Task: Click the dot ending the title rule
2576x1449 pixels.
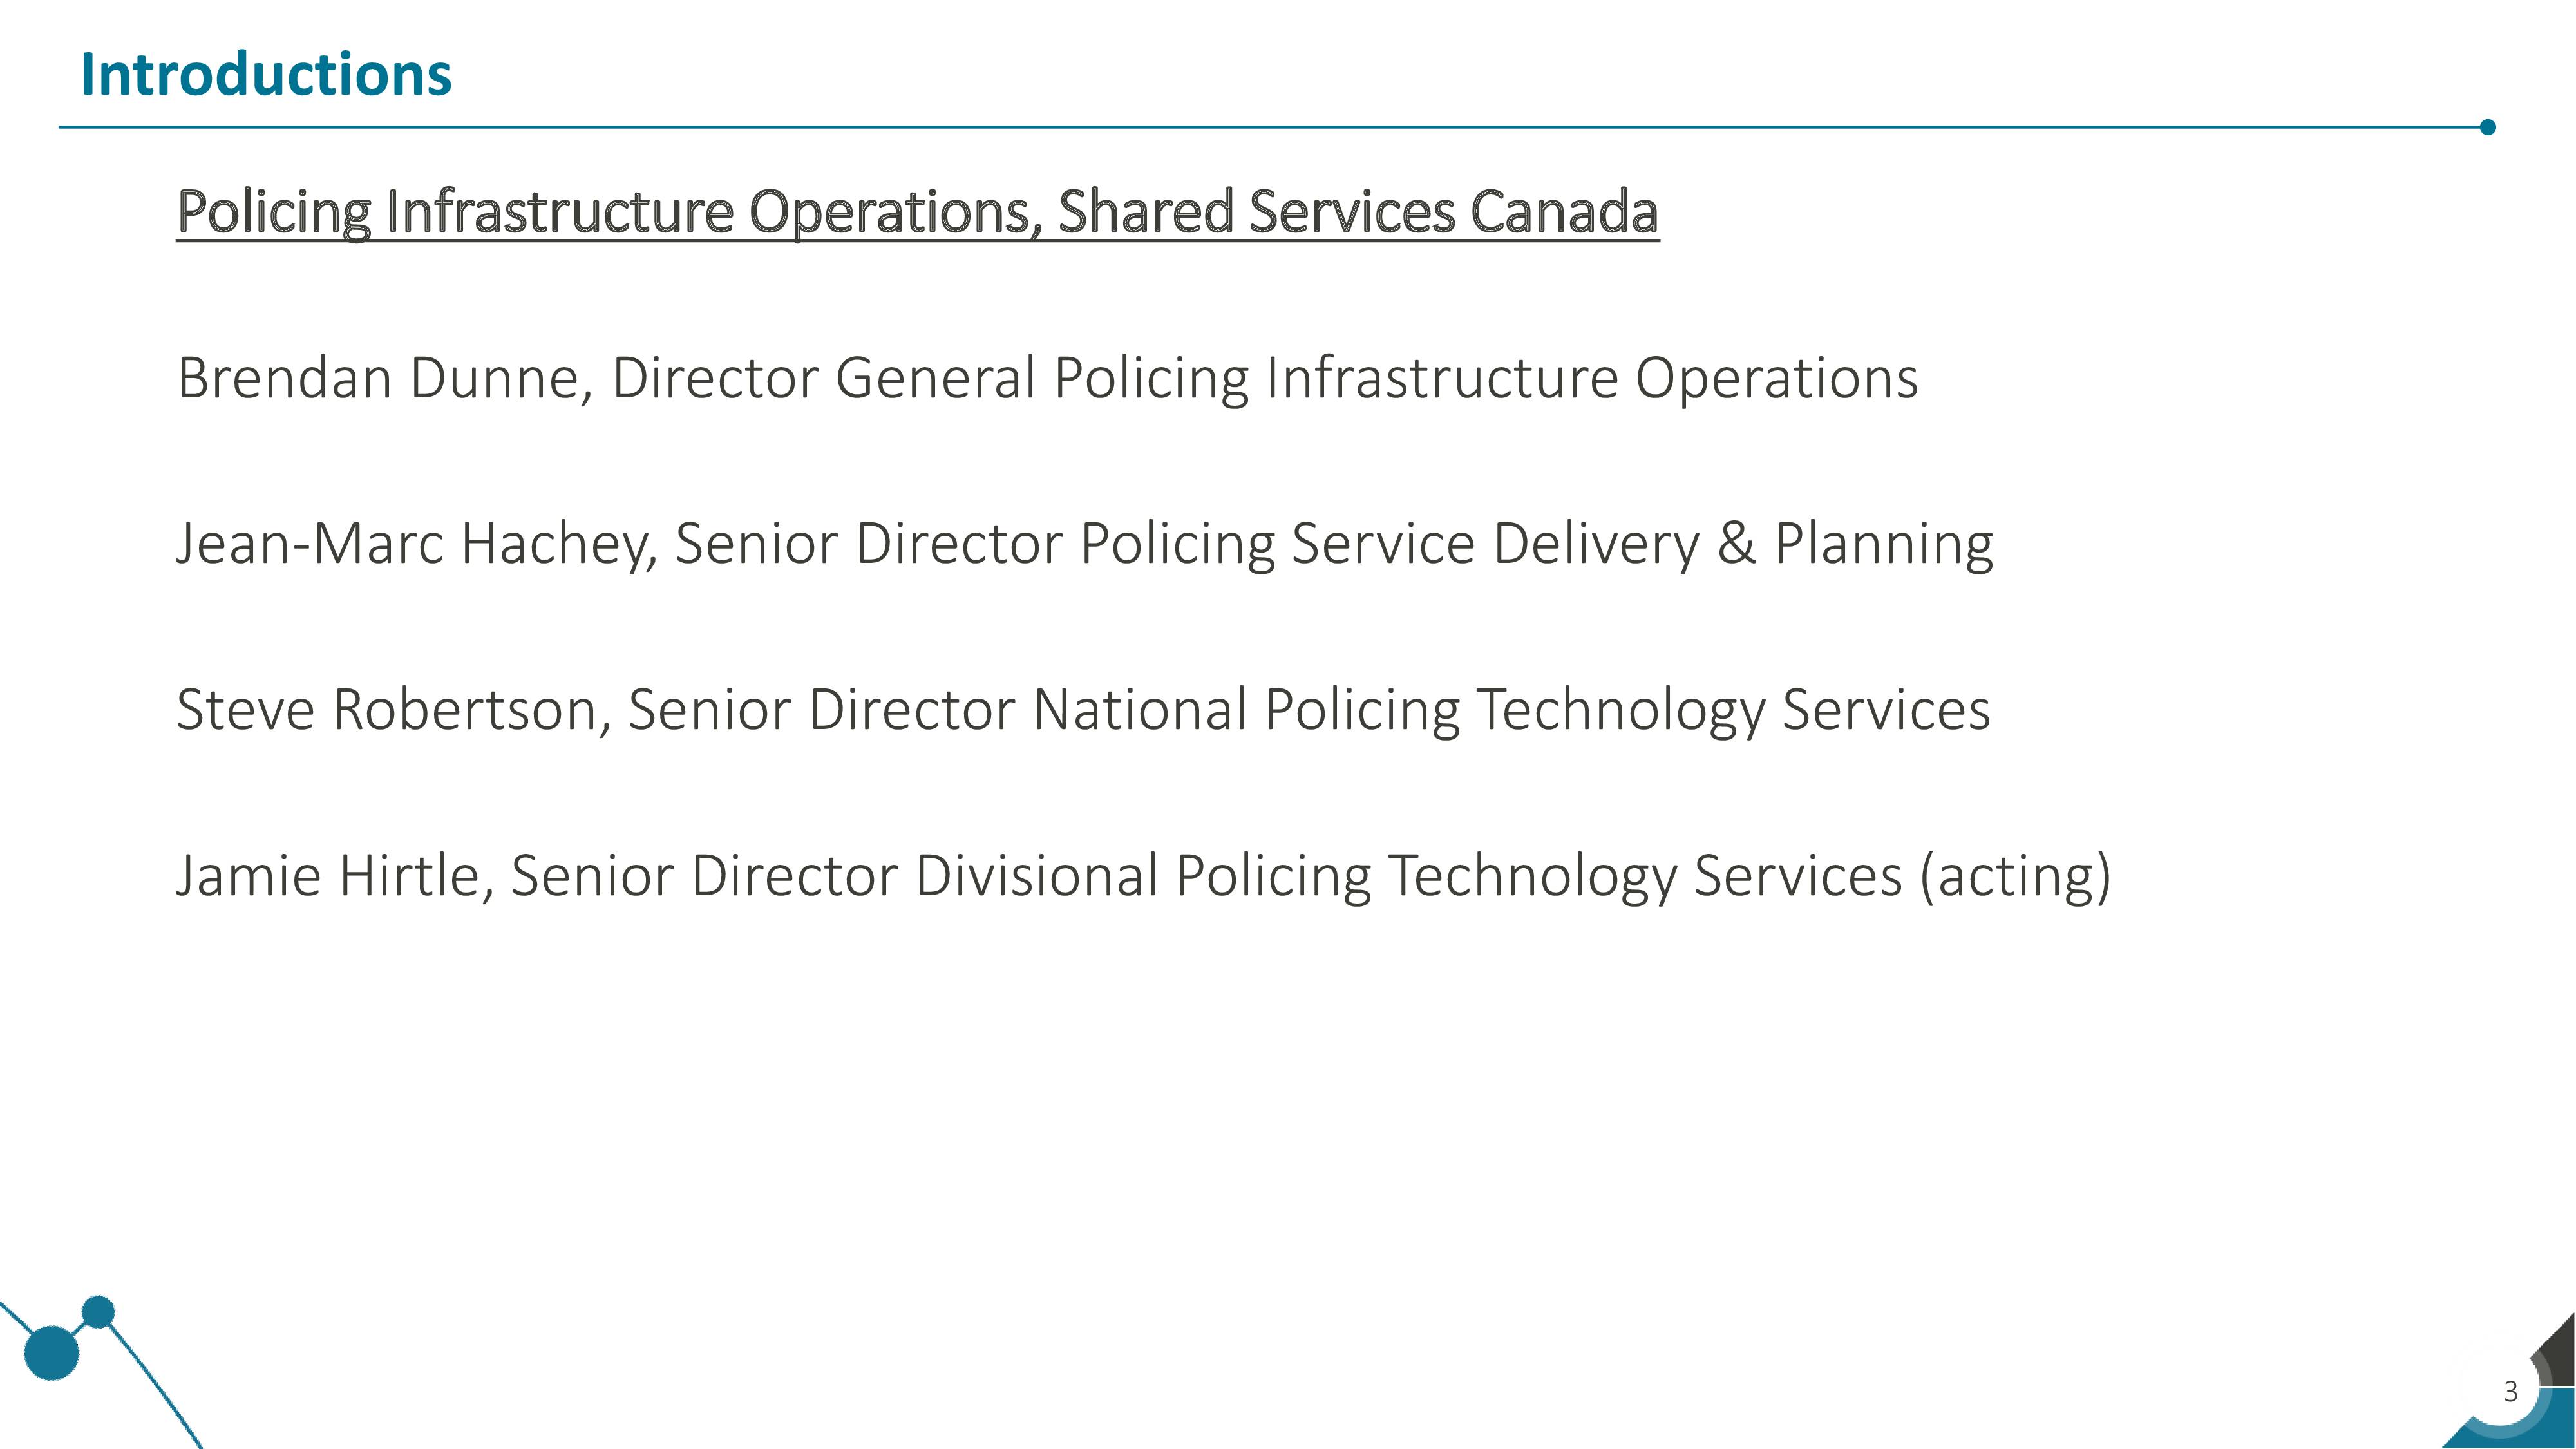Action: tap(2488, 127)
